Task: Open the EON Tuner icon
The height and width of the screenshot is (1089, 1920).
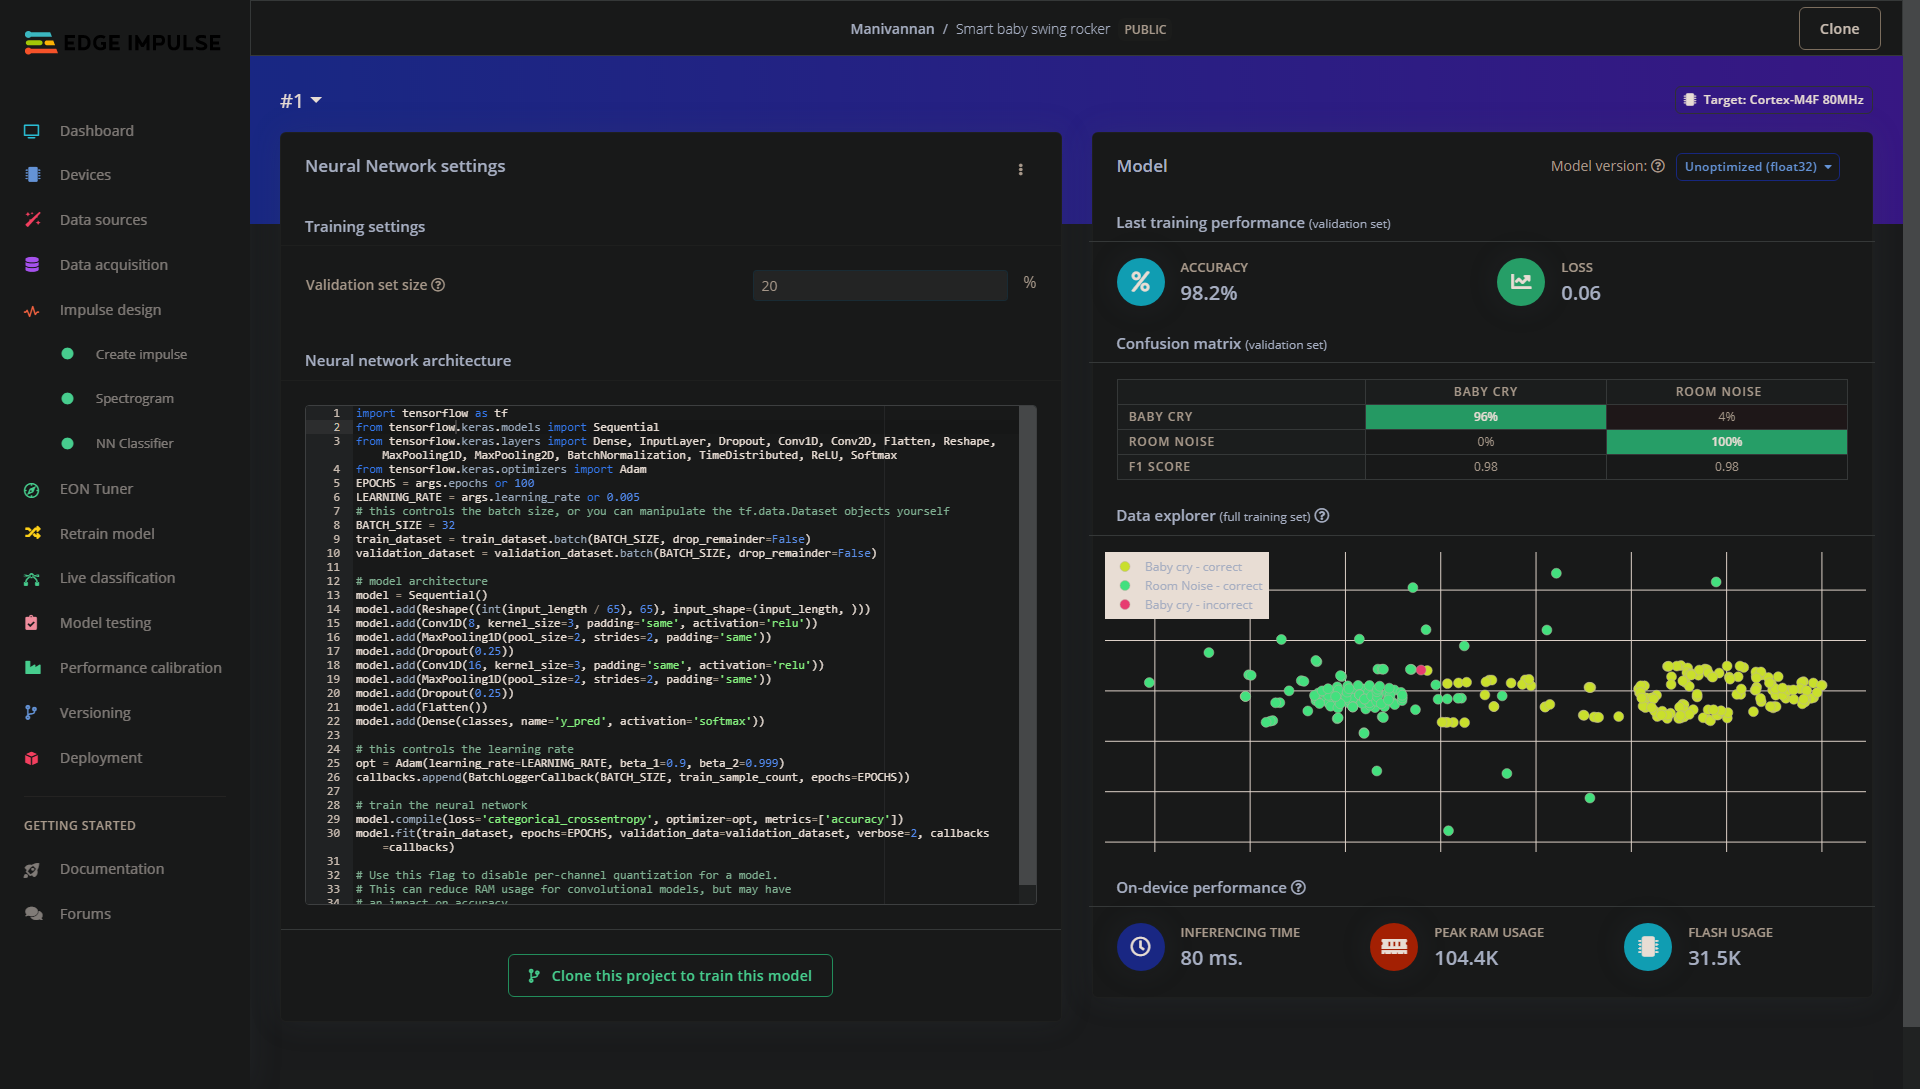Action: click(x=32, y=490)
